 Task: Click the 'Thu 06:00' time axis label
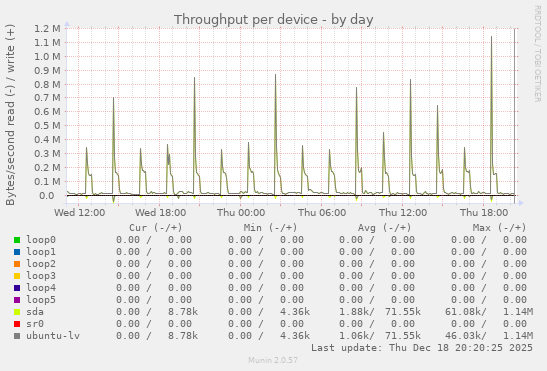click(322, 213)
